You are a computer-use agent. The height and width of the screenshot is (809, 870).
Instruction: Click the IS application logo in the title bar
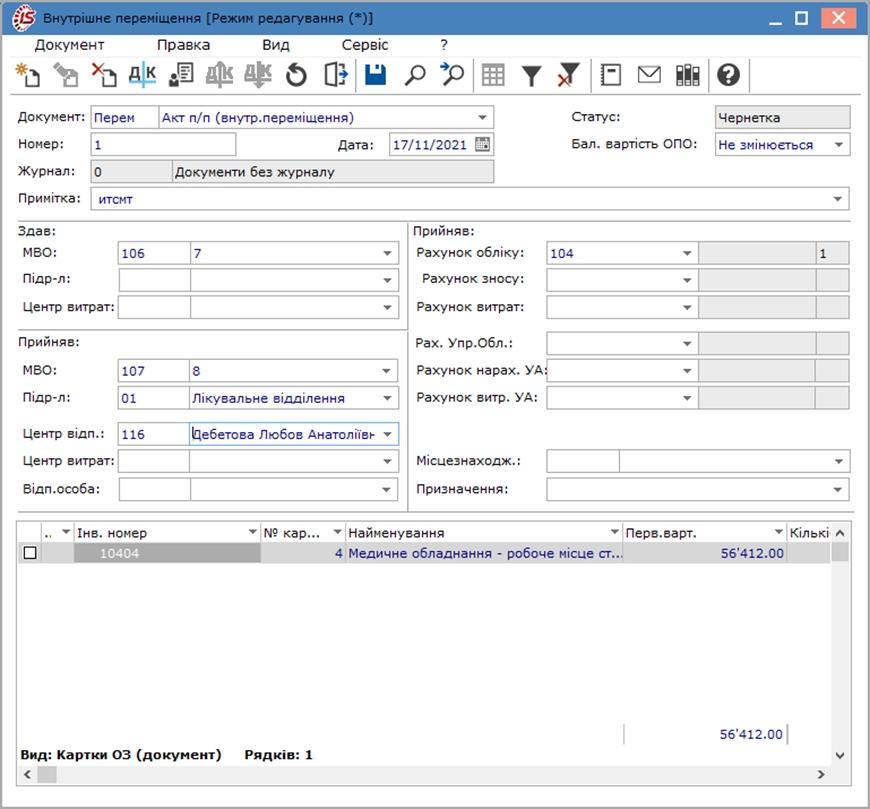pos(24,18)
